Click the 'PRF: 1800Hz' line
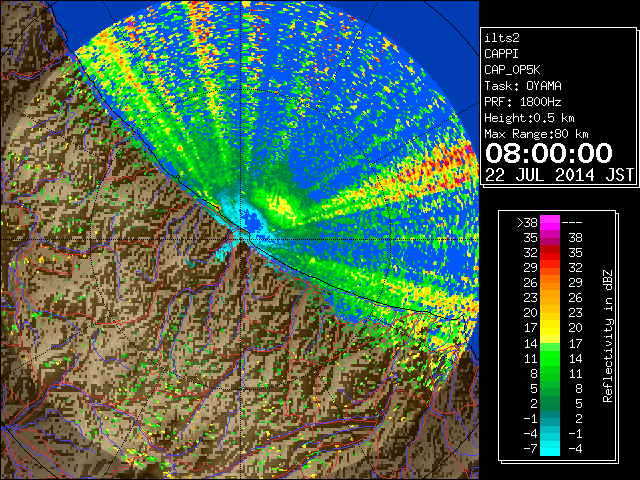Image resolution: width=640 pixels, height=480 pixels. 523,102
